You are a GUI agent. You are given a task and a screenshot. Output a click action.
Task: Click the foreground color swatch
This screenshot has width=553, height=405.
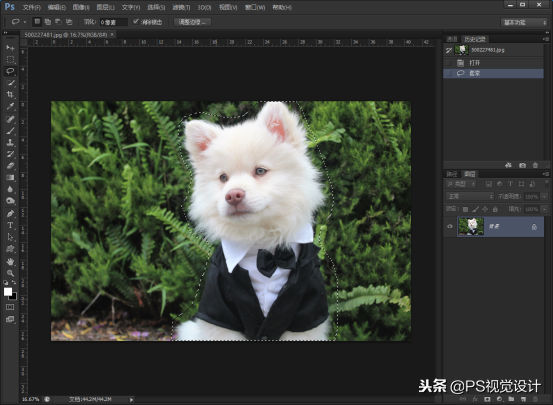tap(8, 291)
